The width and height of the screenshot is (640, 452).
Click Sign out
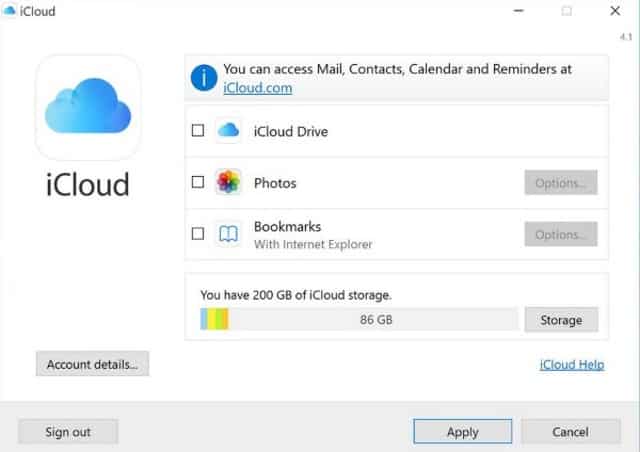(68, 432)
